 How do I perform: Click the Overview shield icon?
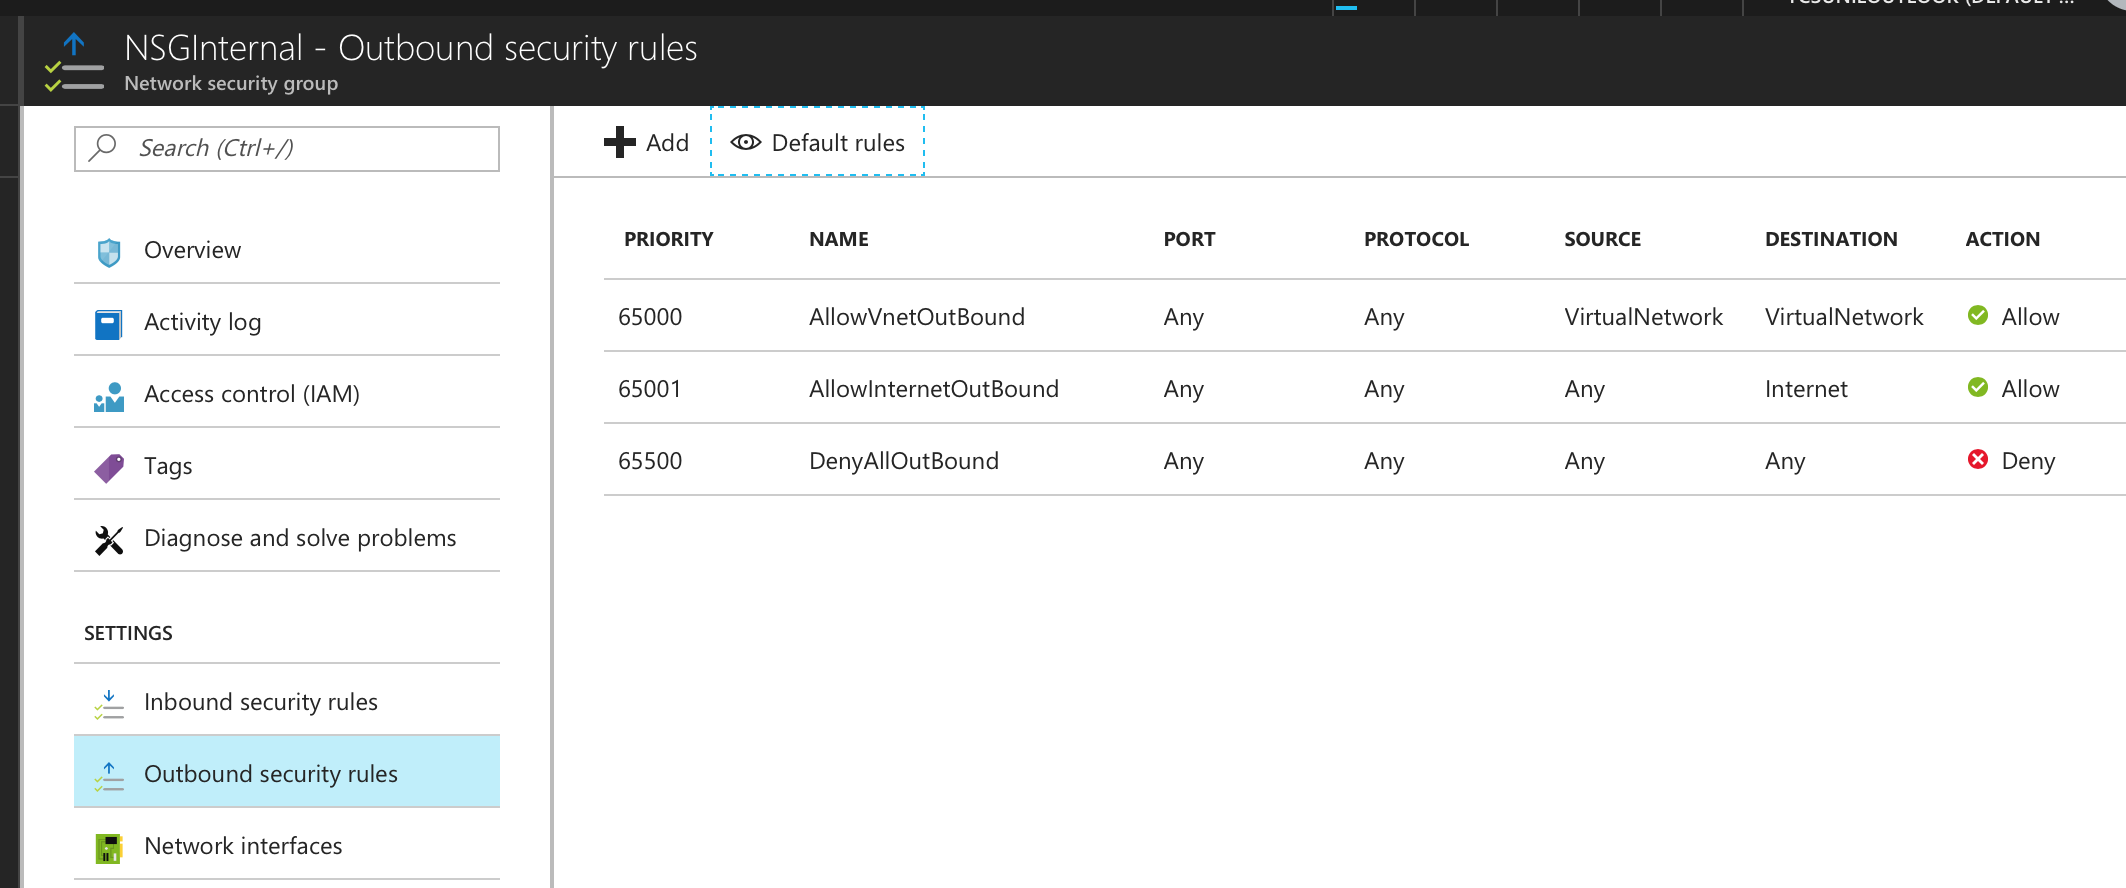[109, 252]
